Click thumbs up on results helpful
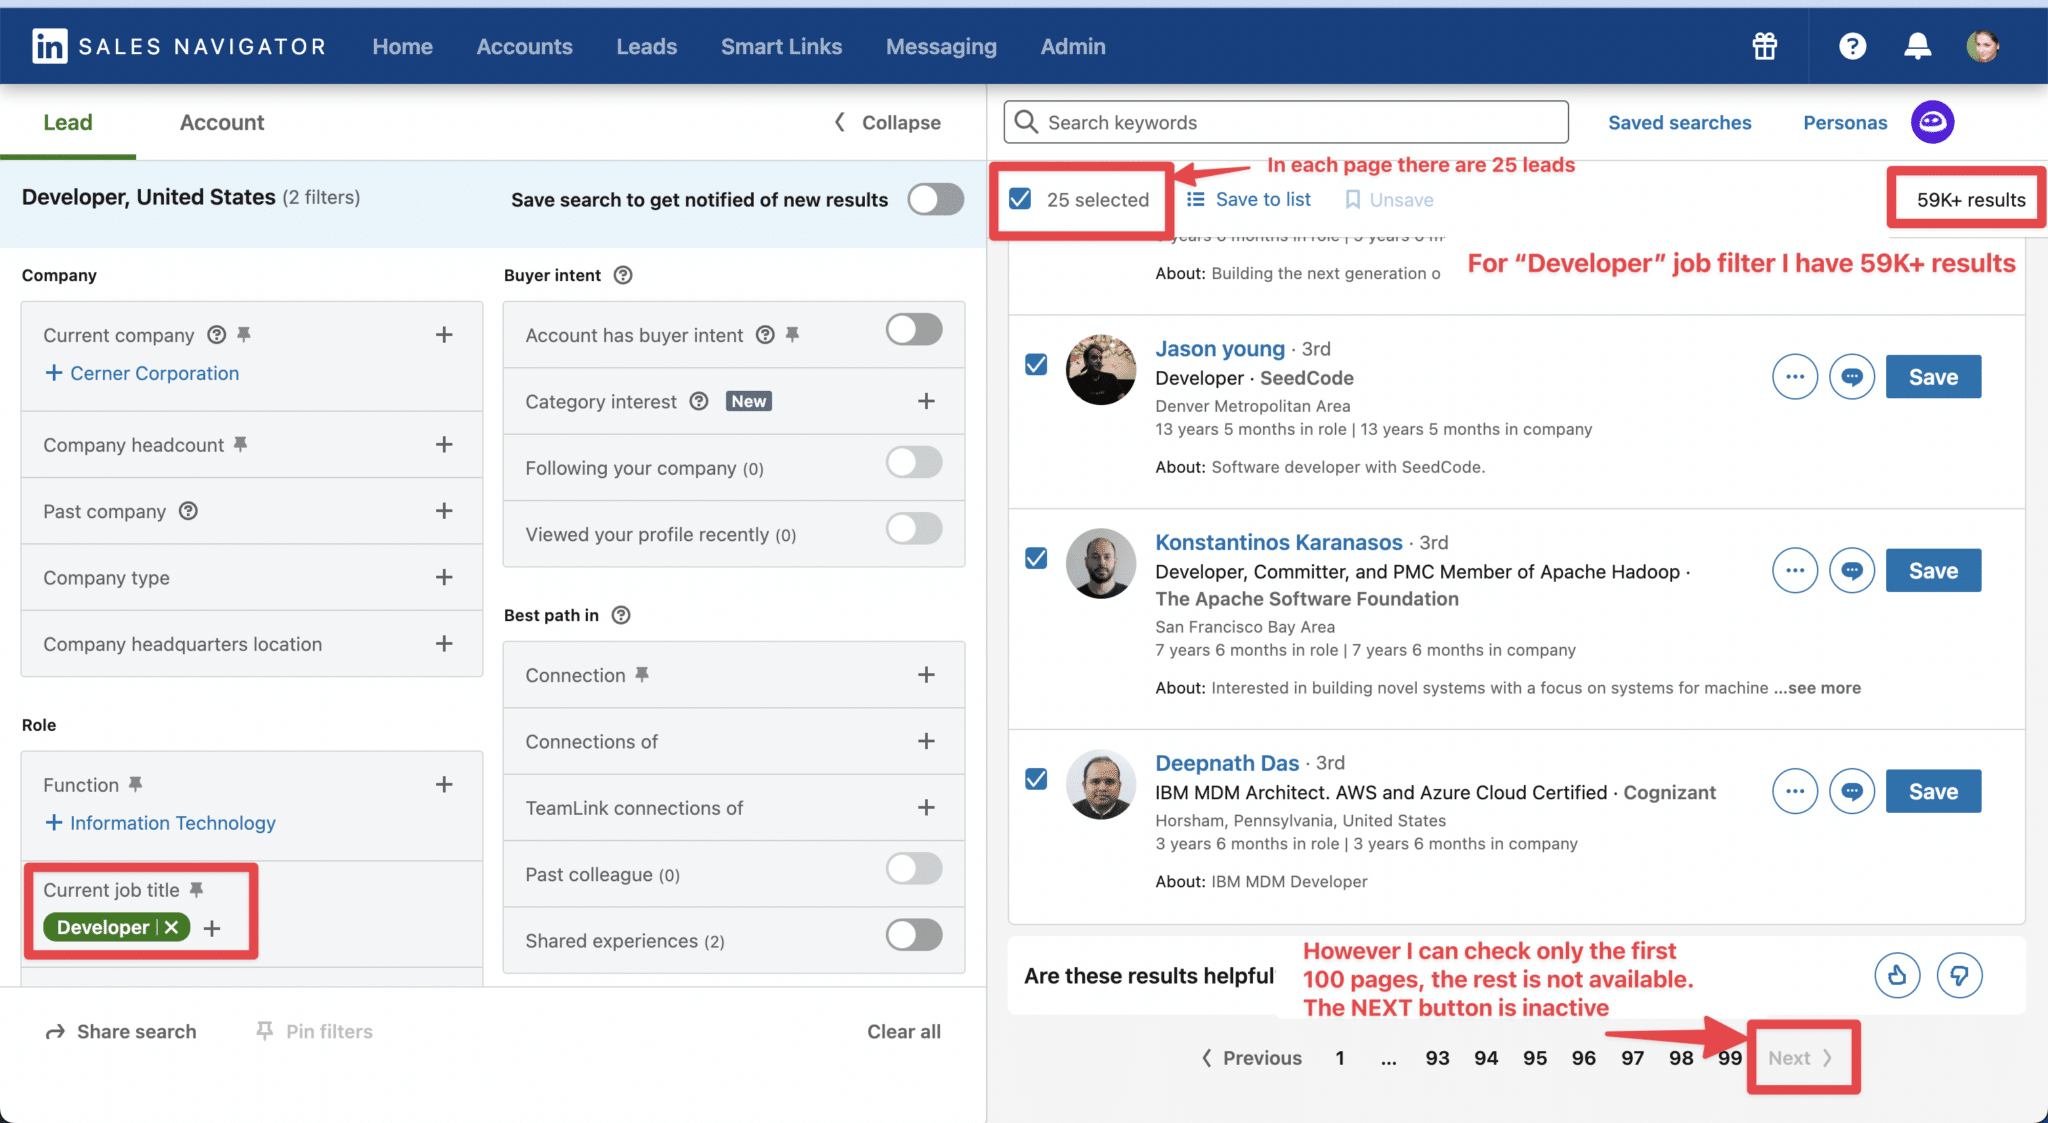Viewport: 2048px width, 1123px height. 1897,975
